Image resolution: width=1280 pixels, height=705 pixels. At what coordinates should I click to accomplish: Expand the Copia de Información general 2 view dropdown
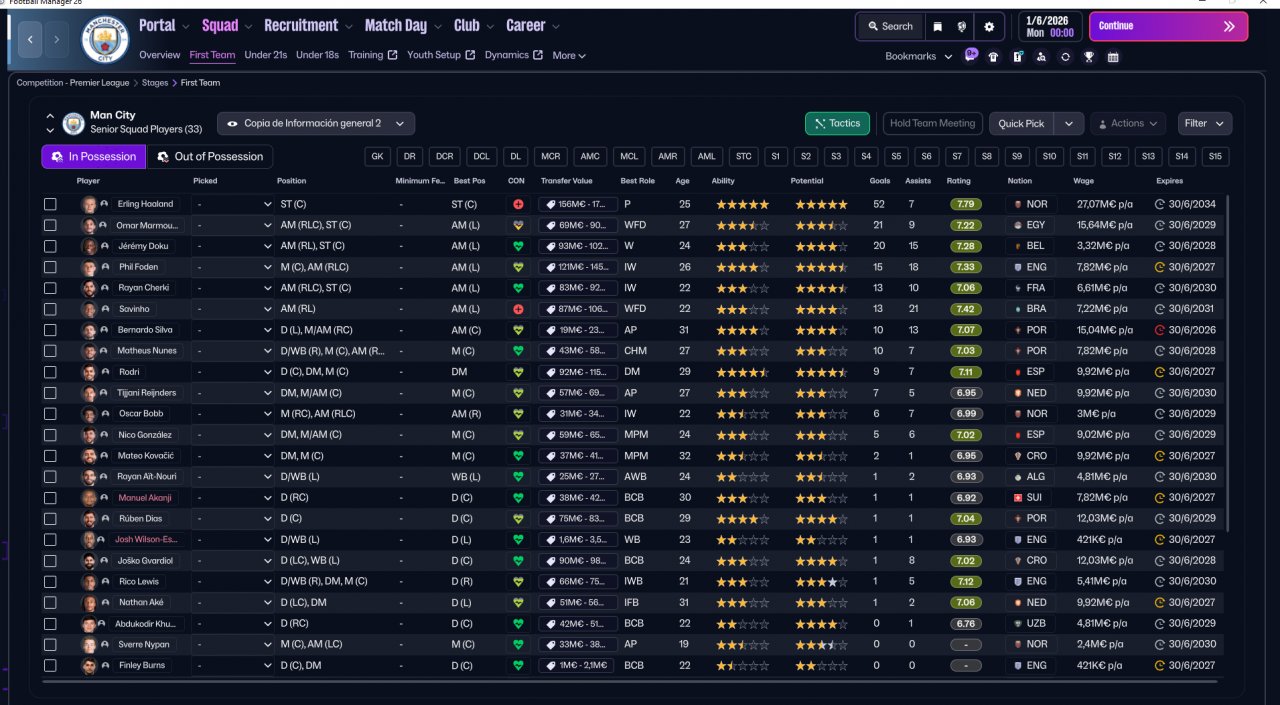coord(316,124)
